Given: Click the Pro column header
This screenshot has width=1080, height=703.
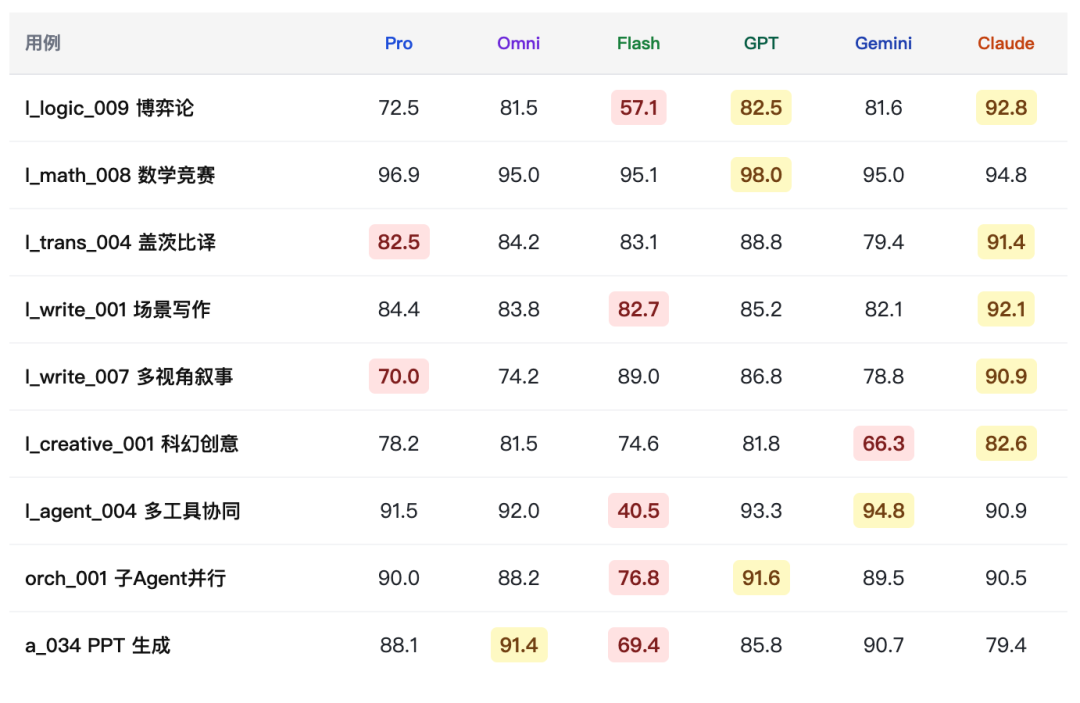Looking at the screenshot, I should (398, 43).
